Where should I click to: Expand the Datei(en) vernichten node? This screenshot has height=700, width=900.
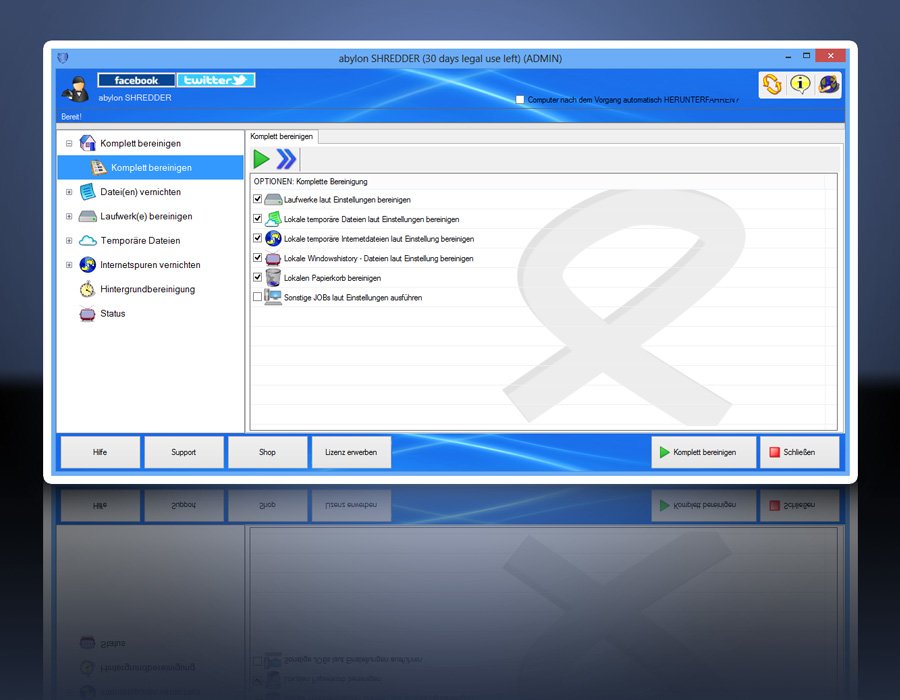[69, 192]
